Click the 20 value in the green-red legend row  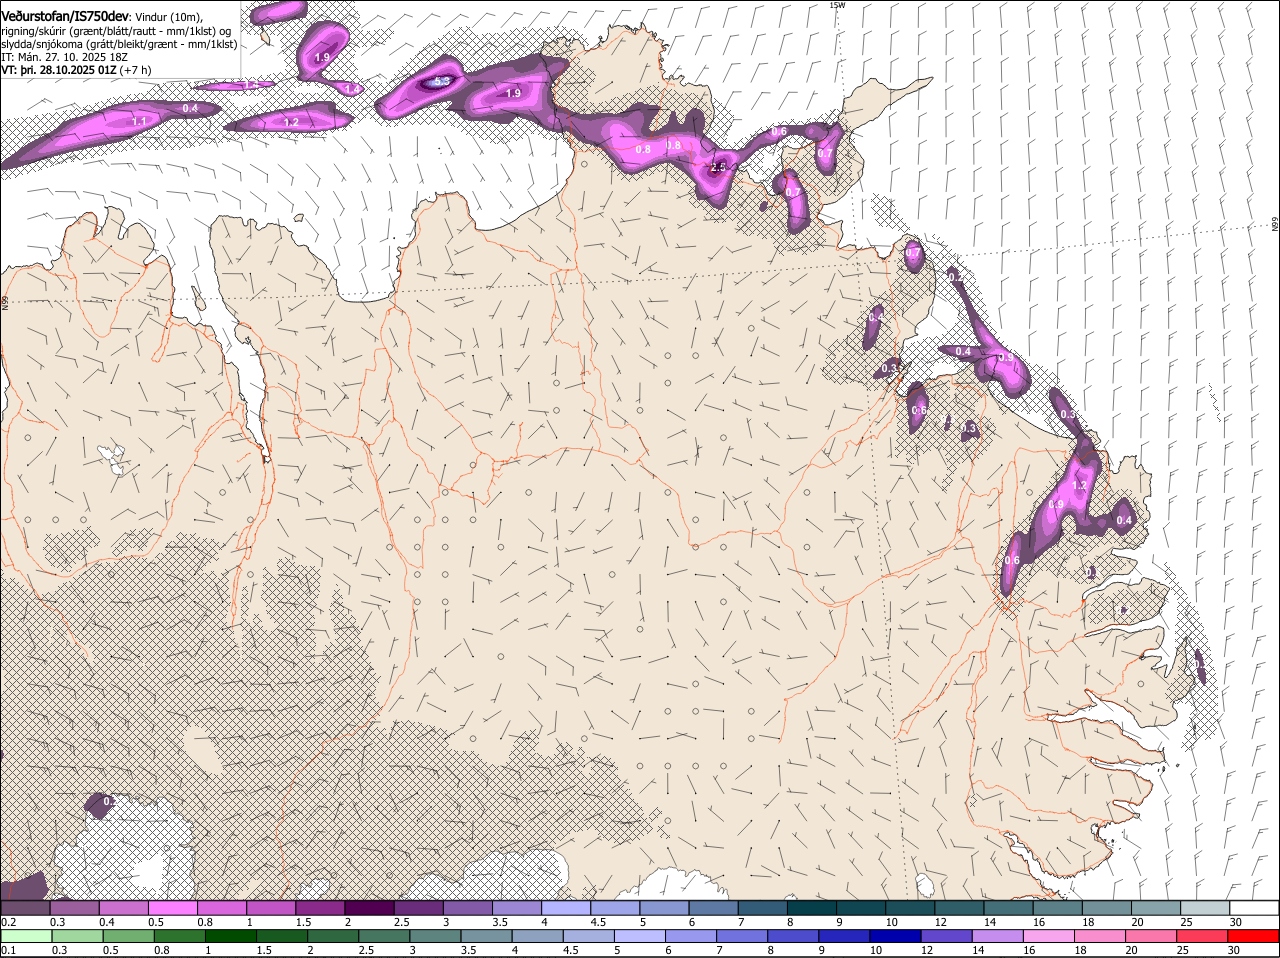pyautogui.click(x=1132, y=951)
